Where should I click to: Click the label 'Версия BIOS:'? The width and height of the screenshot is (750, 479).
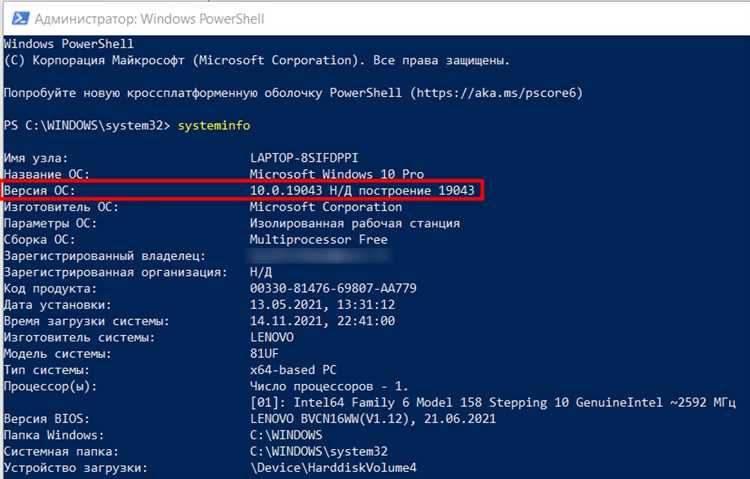tap(46, 419)
